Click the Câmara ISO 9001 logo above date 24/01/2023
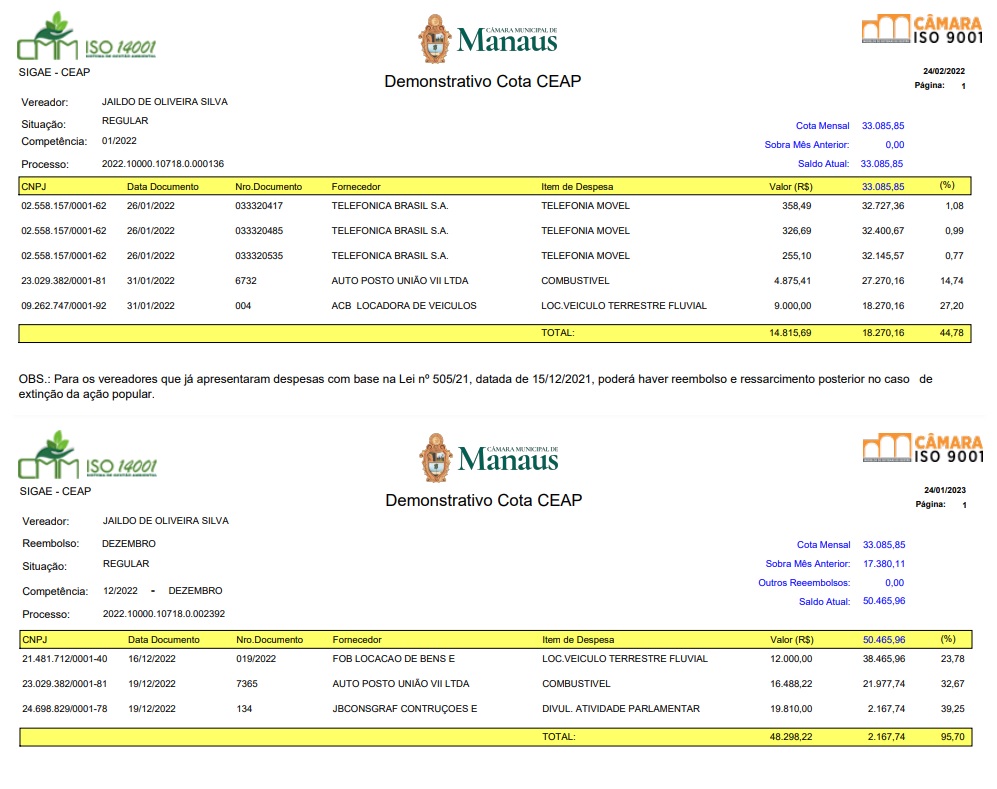The image size is (997, 789). 923,448
